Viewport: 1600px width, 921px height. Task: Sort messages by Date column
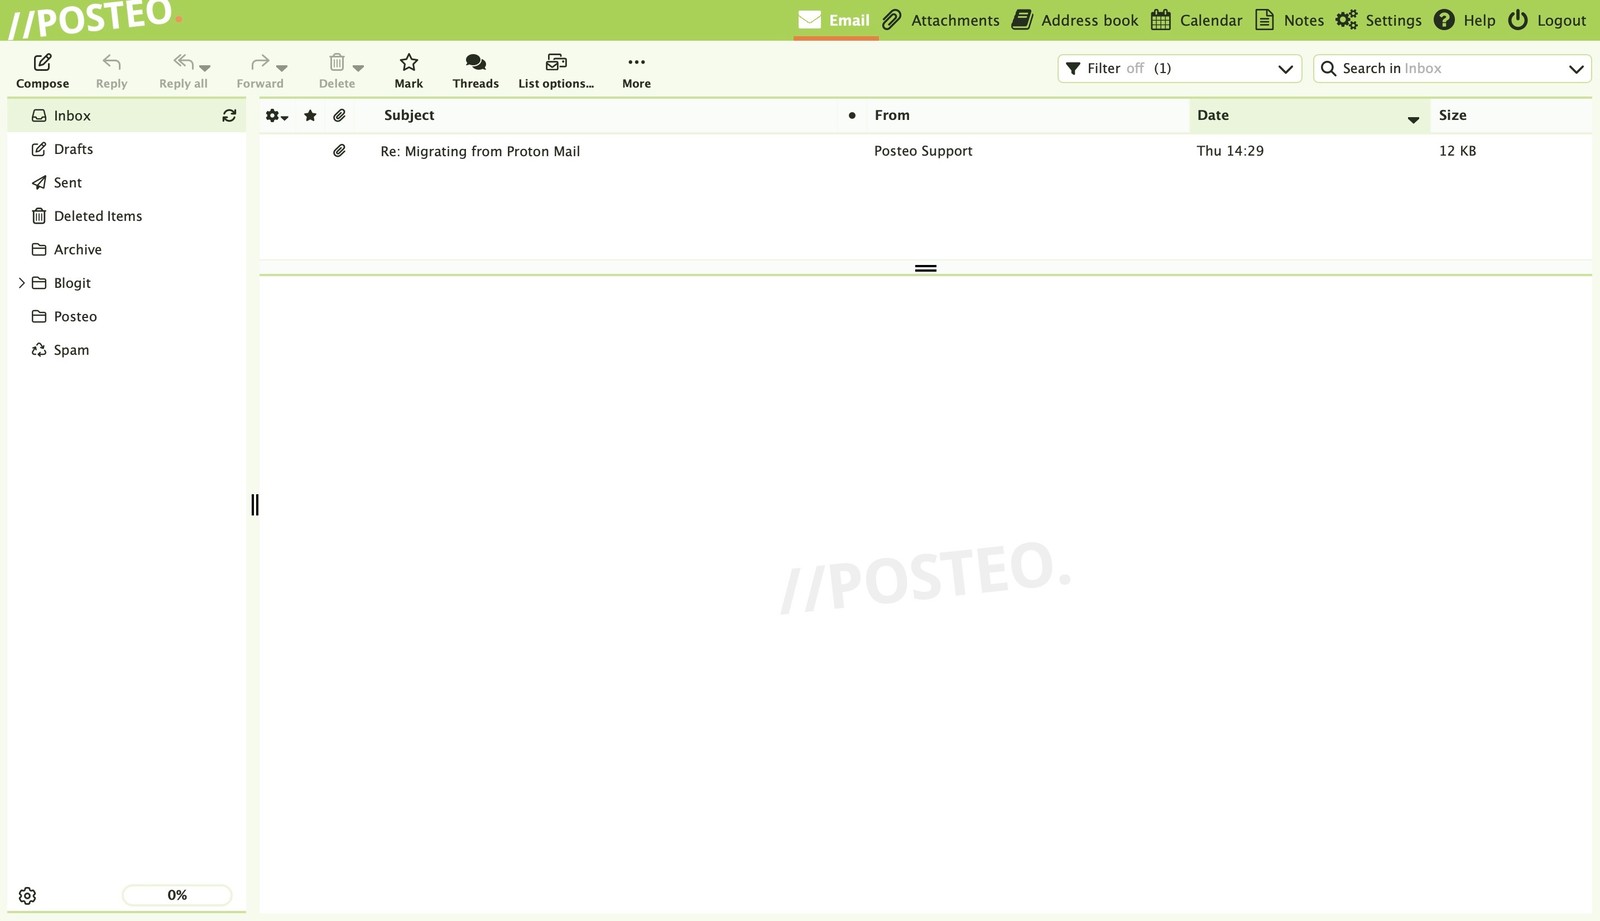tap(1212, 115)
